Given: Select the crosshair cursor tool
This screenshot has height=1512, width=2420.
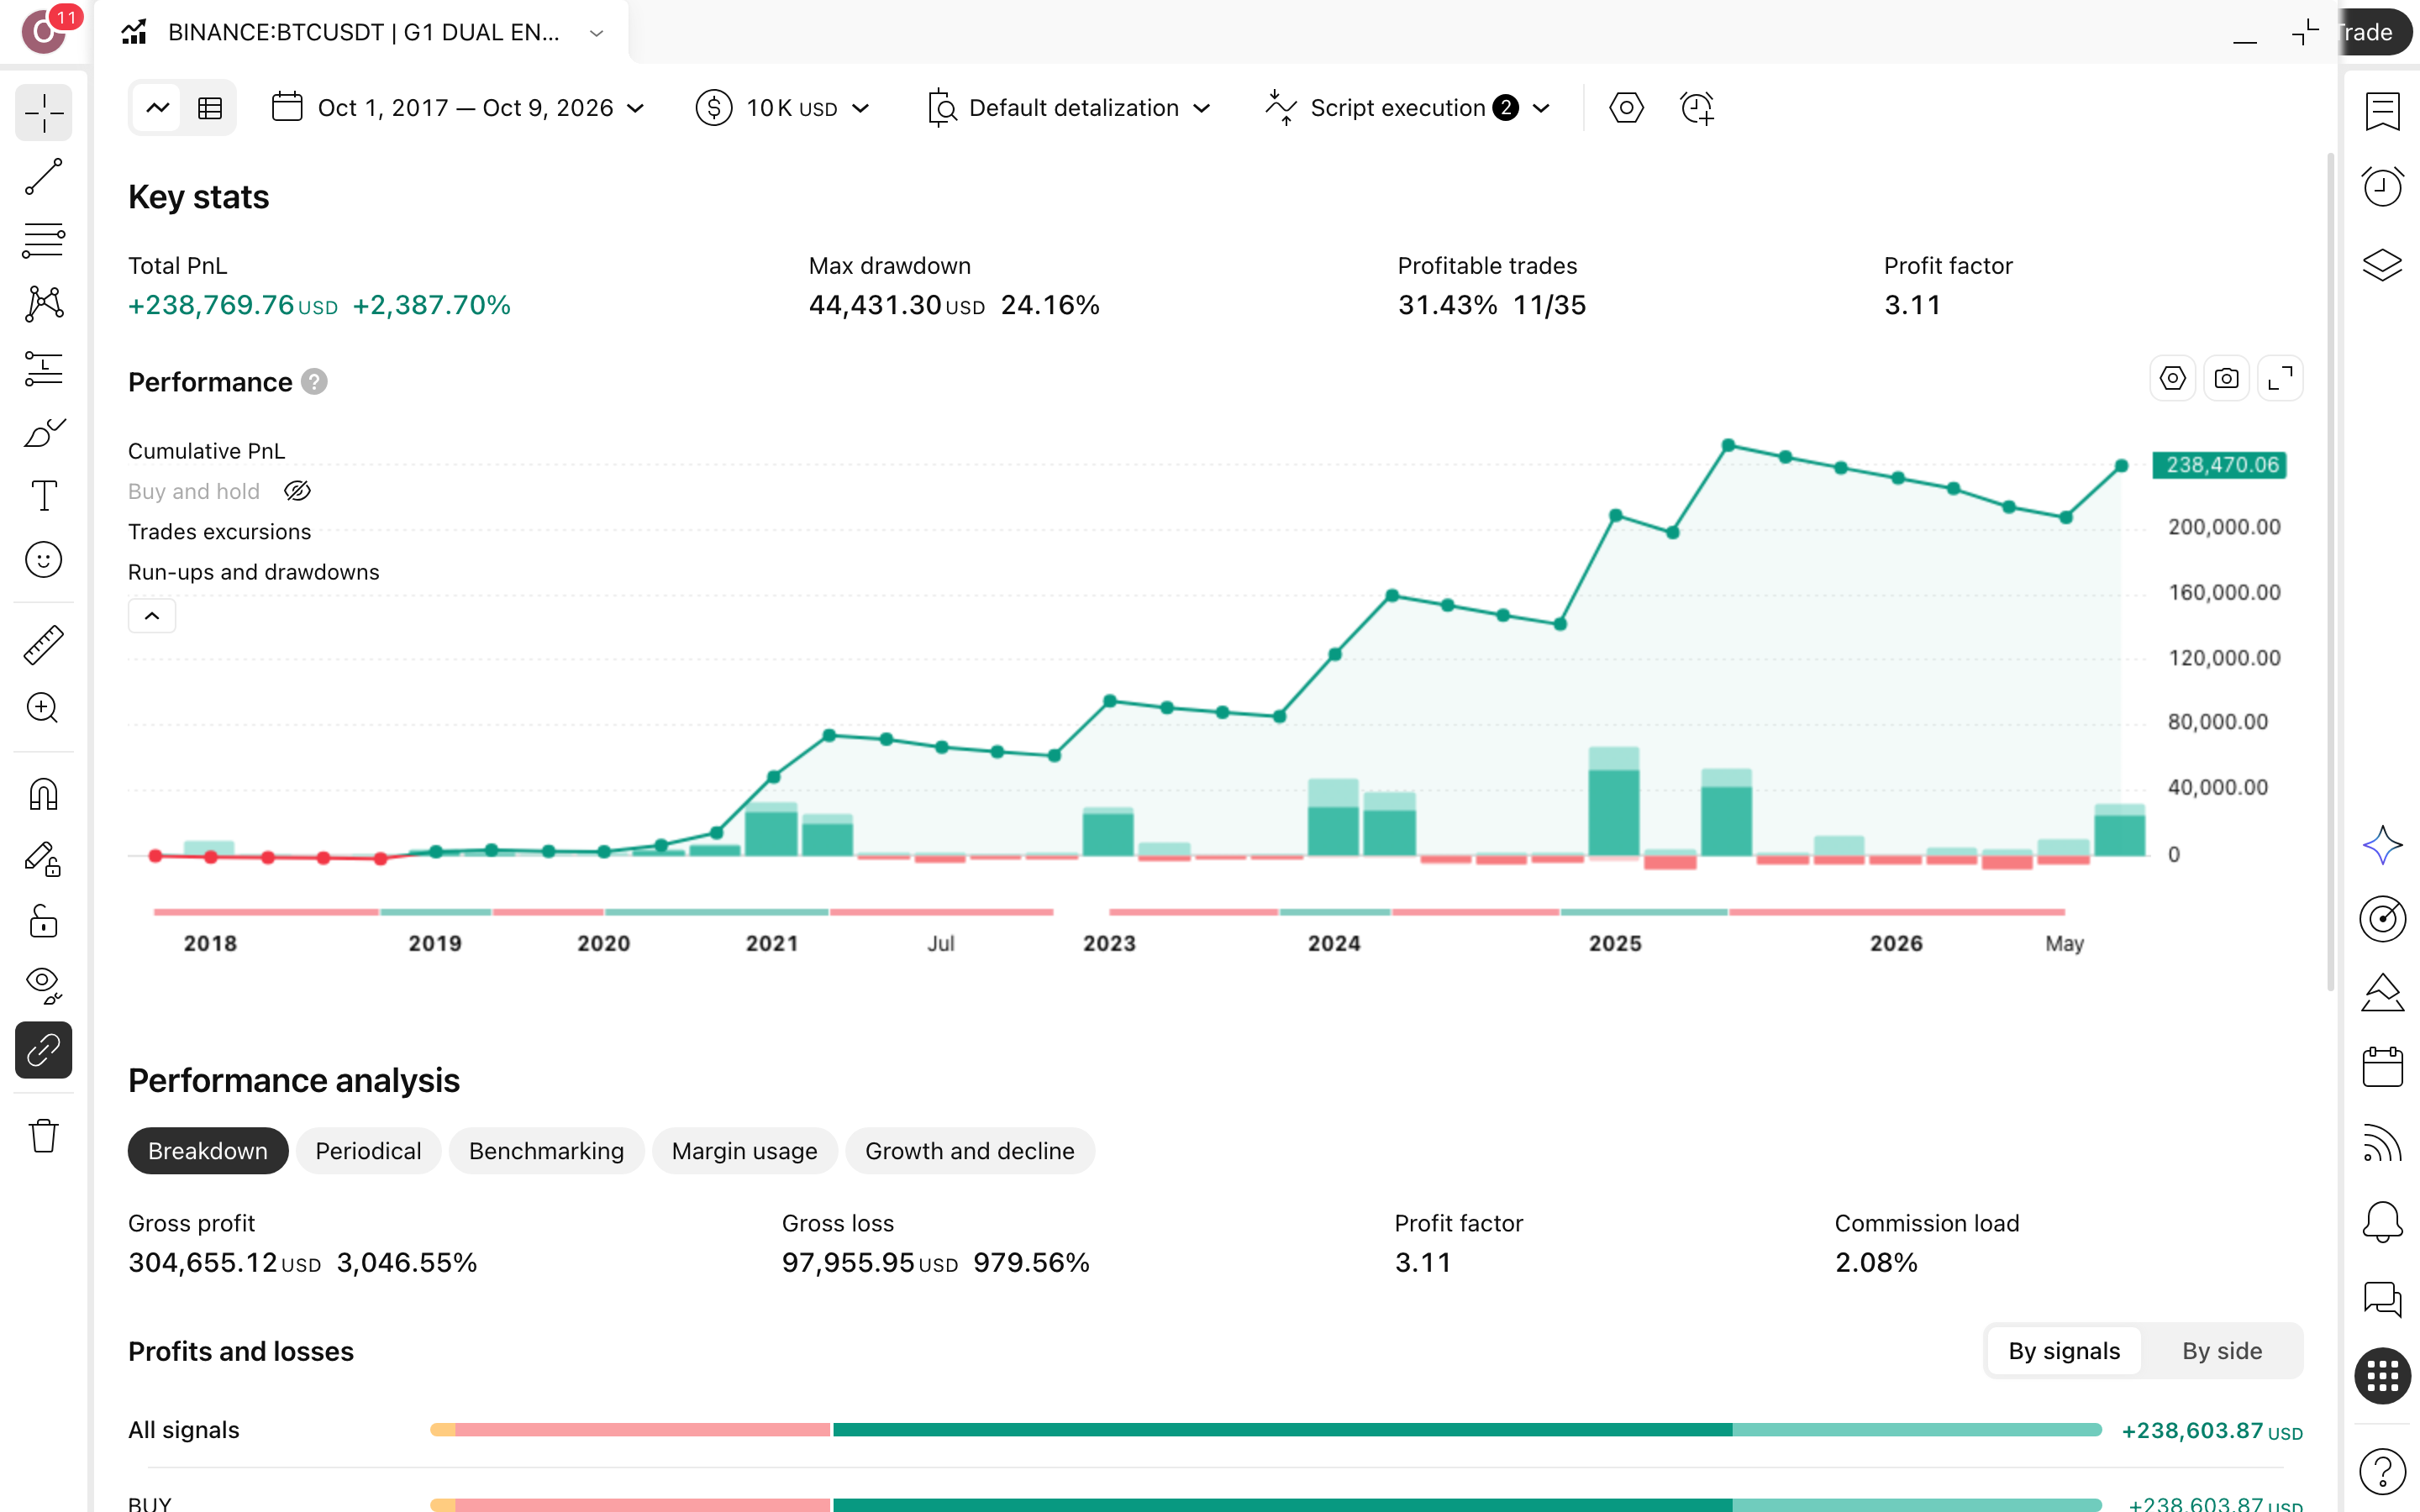Looking at the screenshot, I should click(44, 113).
